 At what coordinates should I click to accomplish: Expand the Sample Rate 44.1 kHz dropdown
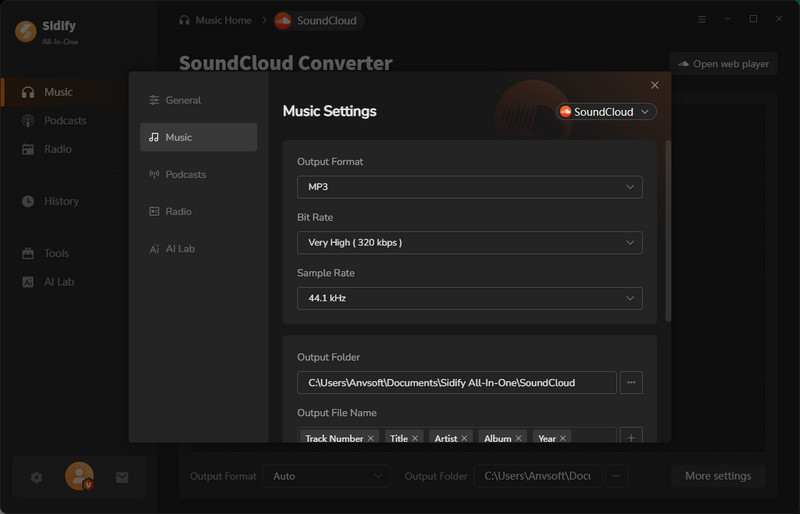pyautogui.click(x=469, y=298)
